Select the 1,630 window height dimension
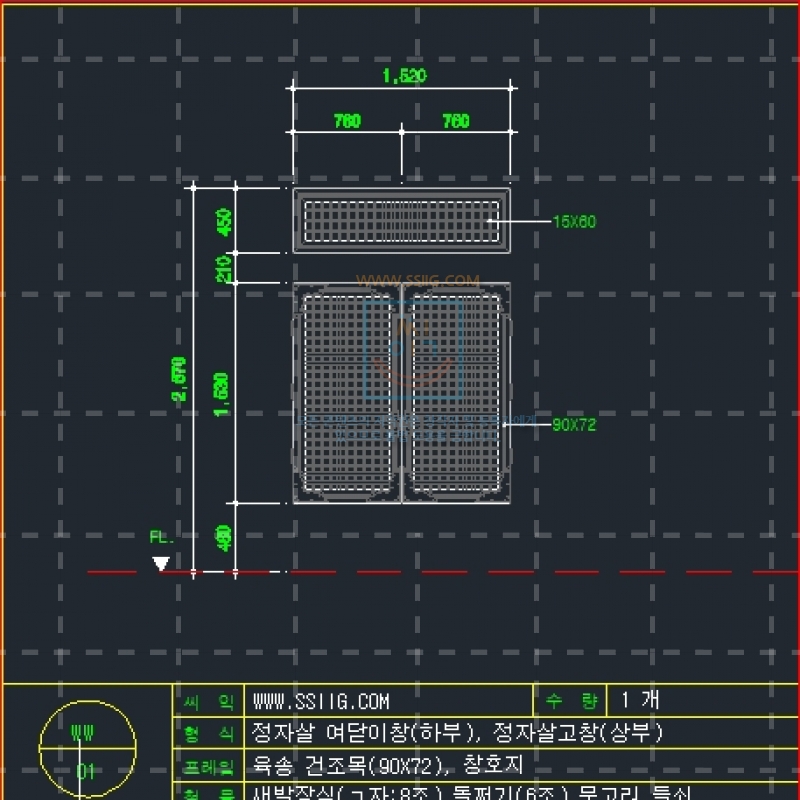800x800 pixels. coord(224,393)
